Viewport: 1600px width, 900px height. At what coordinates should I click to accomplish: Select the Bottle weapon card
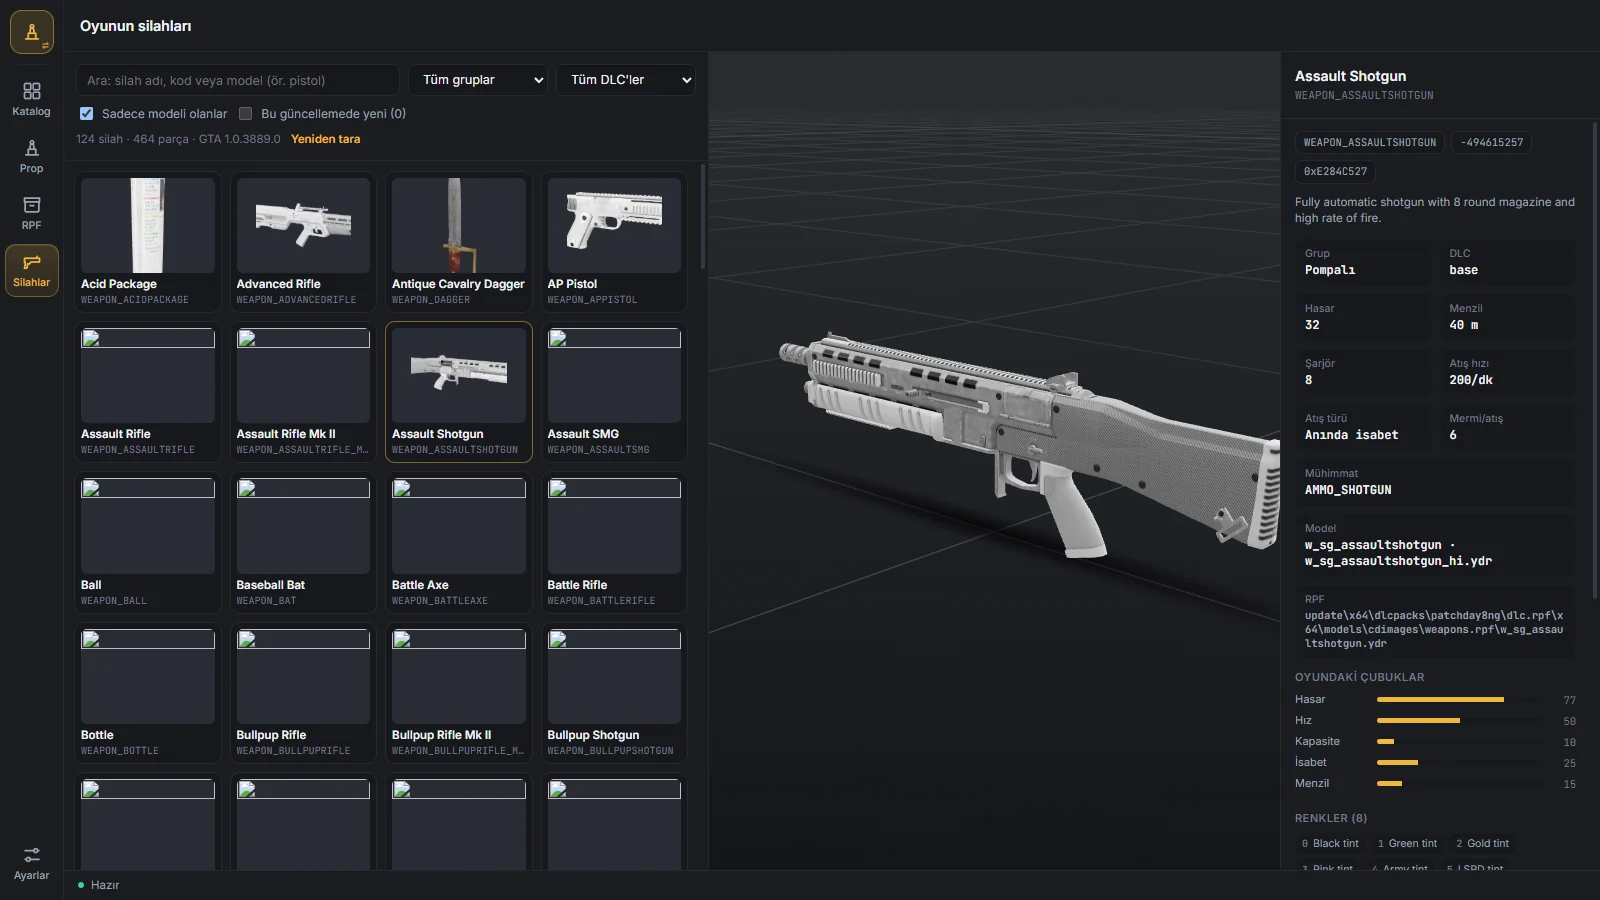(x=148, y=693)
